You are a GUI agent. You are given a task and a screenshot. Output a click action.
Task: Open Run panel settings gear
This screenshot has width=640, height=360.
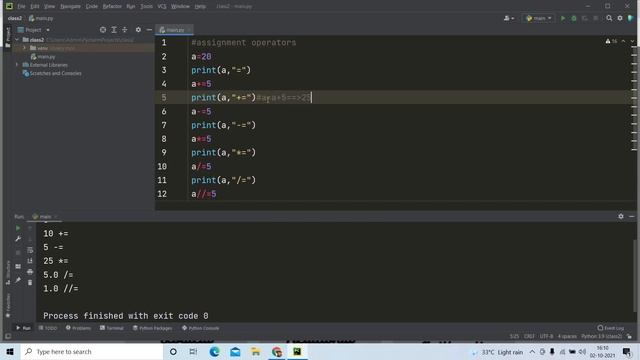[x=620, y=216]
